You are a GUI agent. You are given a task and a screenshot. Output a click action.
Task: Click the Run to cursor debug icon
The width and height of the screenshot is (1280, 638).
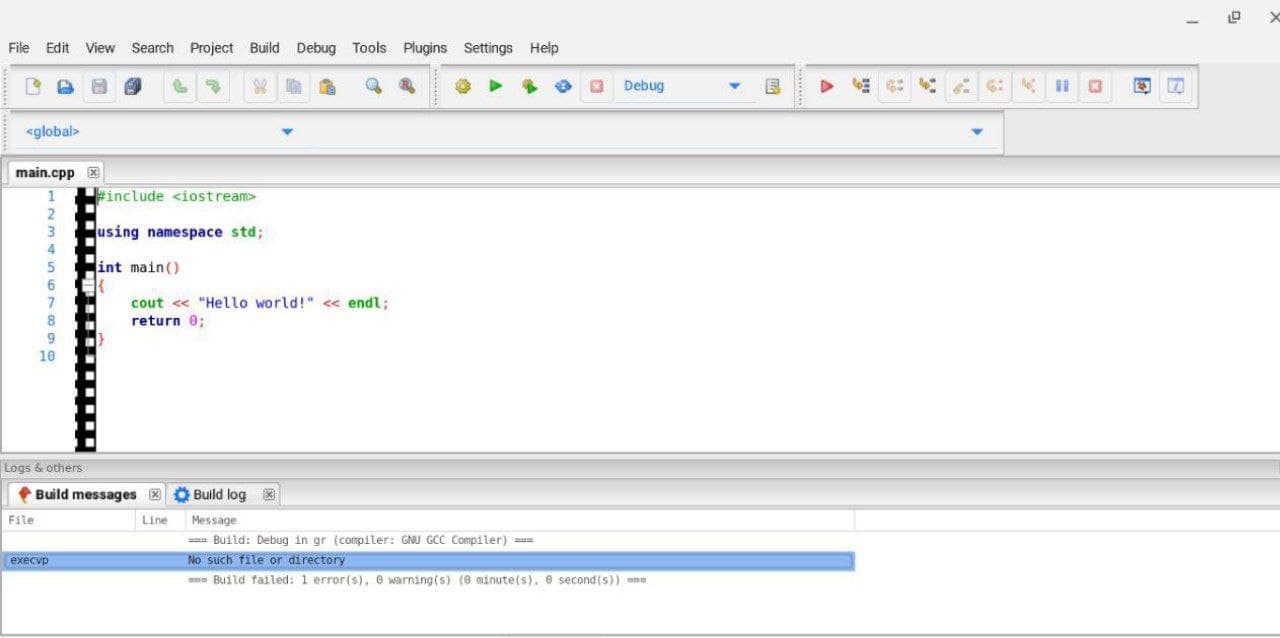click(861, 86)
